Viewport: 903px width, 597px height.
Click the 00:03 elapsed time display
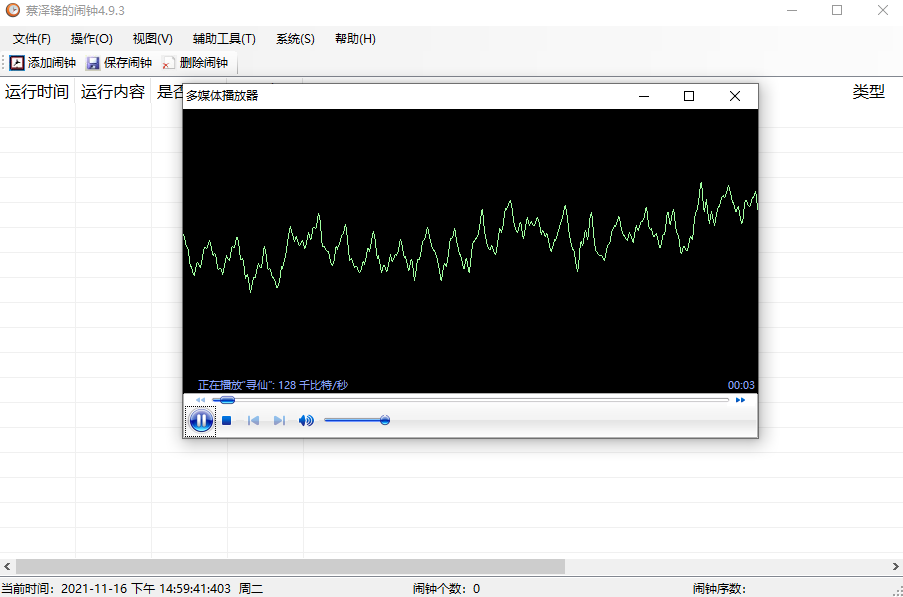tap(741, 385)
